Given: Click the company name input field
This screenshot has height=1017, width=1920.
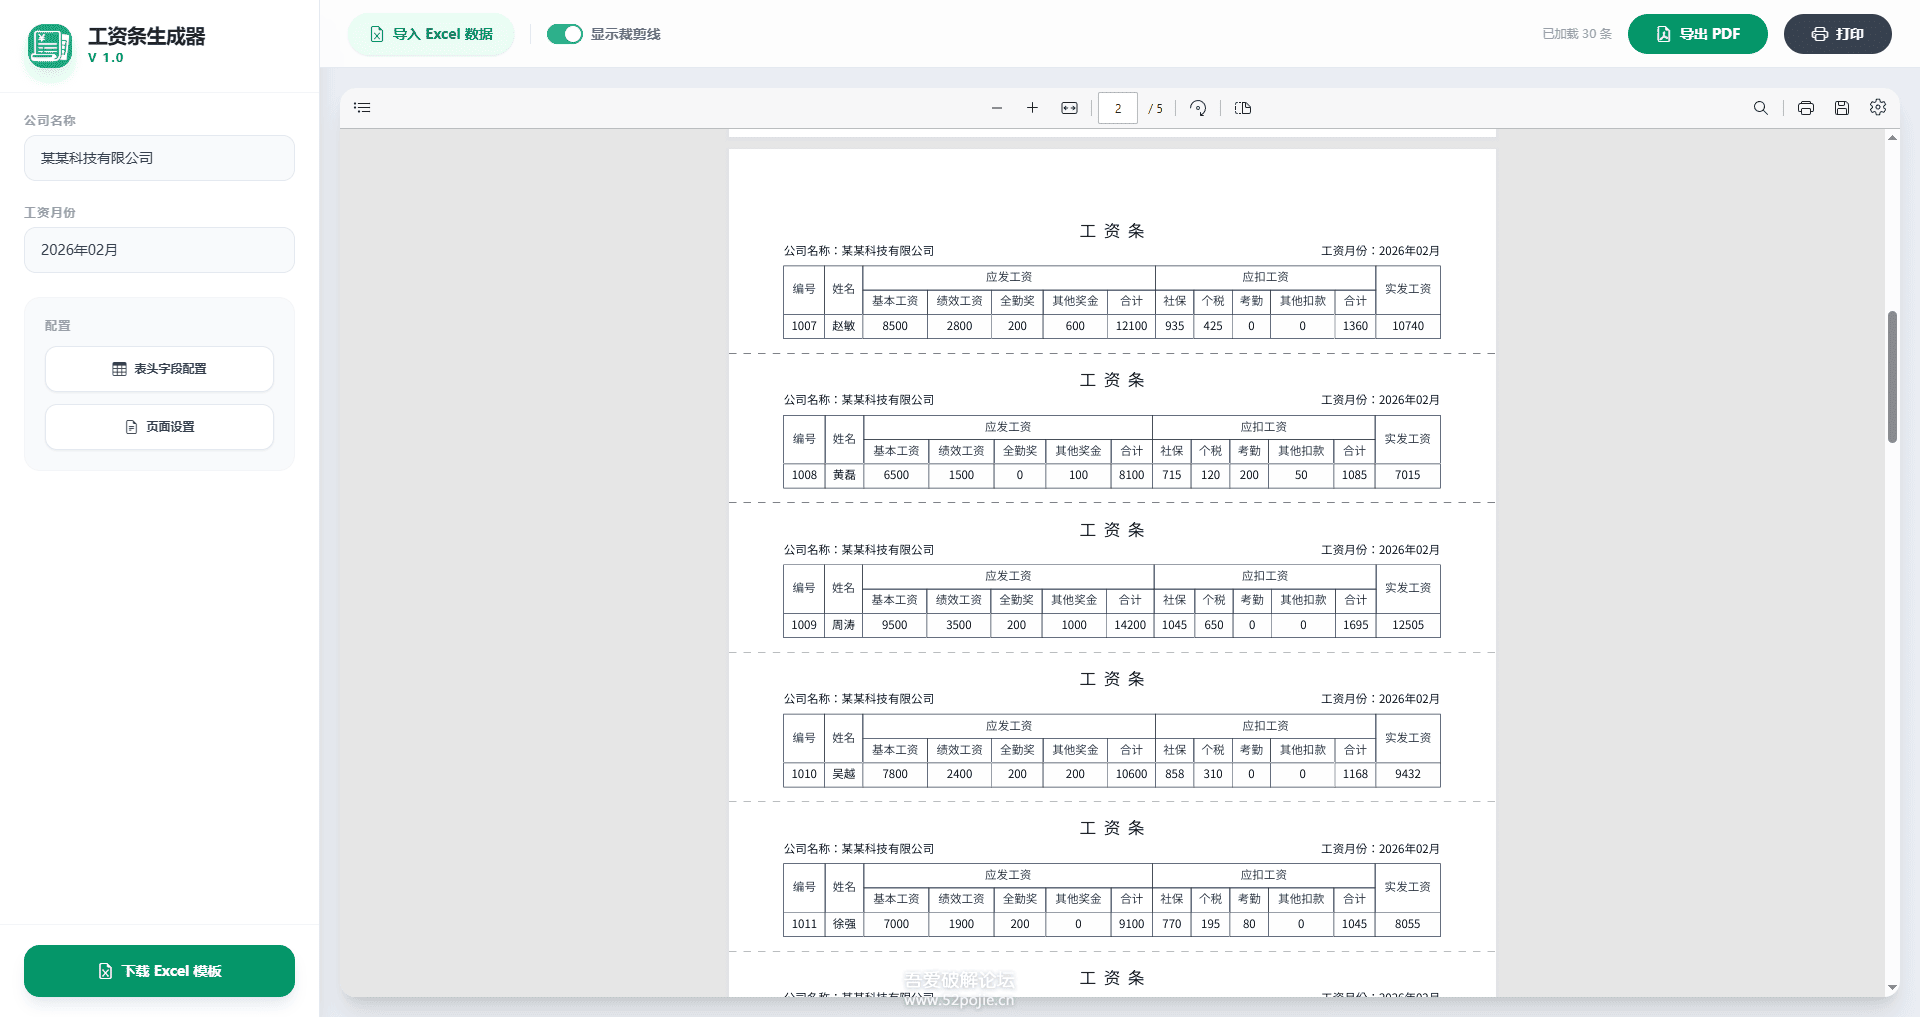Looking at the screenshot, I should (159, 158).
